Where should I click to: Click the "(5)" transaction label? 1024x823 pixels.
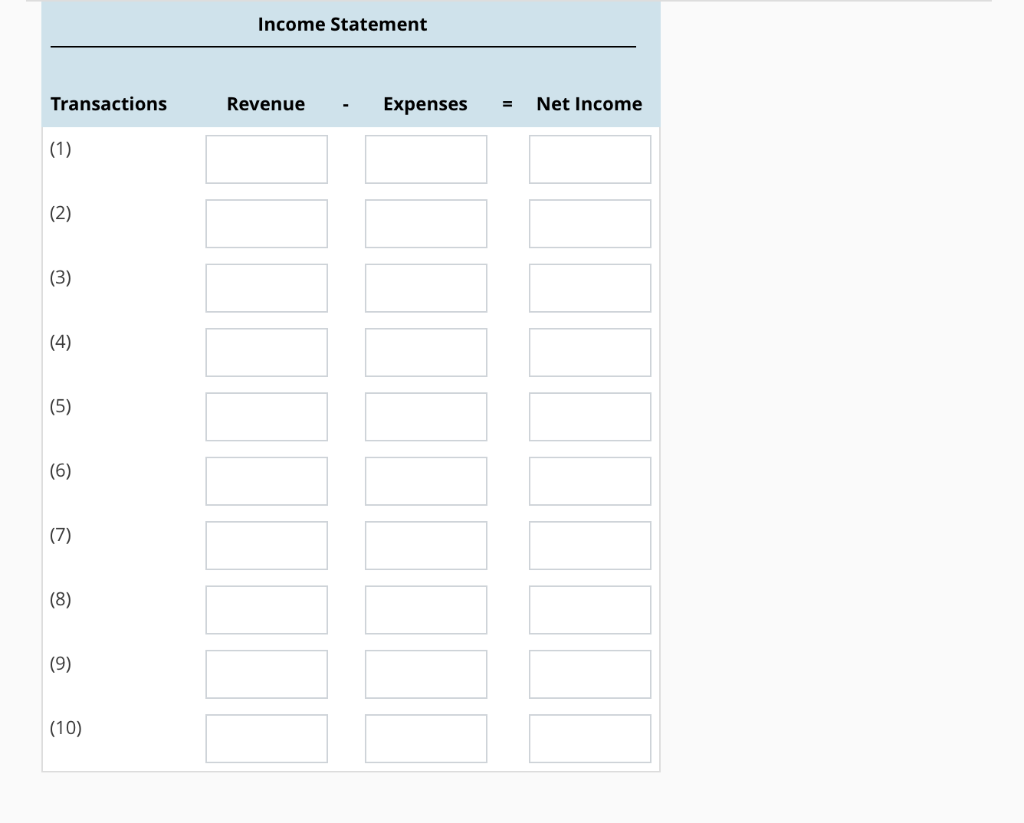click(60, 406)
